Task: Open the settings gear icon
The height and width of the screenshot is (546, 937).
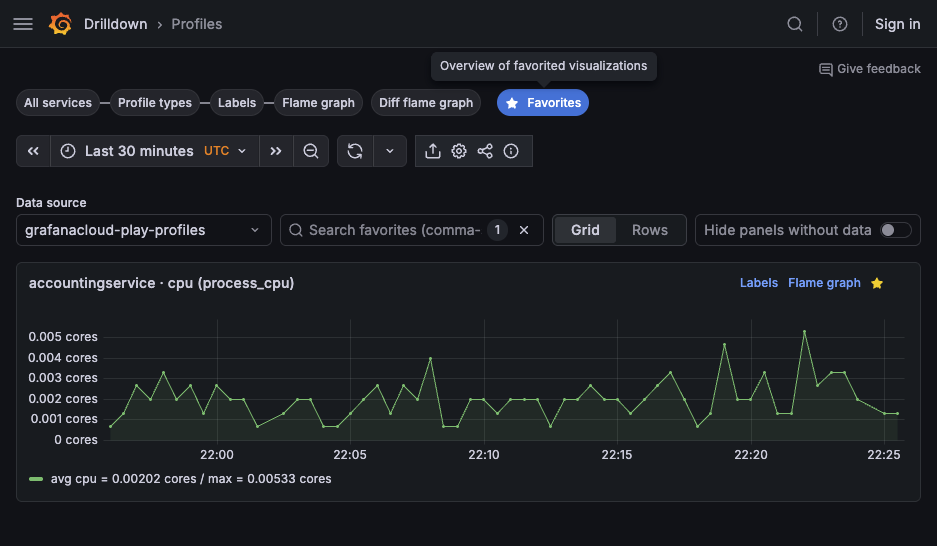Action: click(x=459, y=151)
